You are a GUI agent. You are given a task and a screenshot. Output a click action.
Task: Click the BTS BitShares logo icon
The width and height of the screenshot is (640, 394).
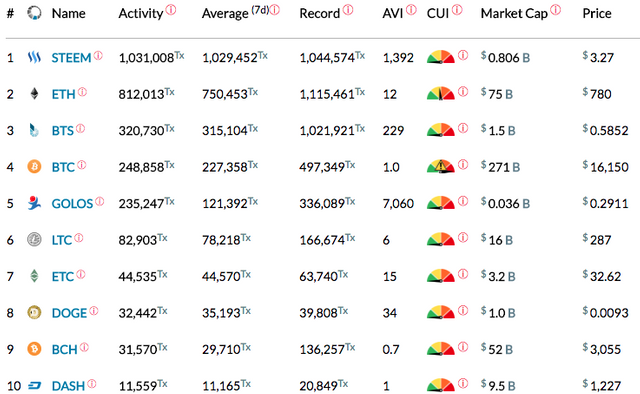[x=34, y=130]
